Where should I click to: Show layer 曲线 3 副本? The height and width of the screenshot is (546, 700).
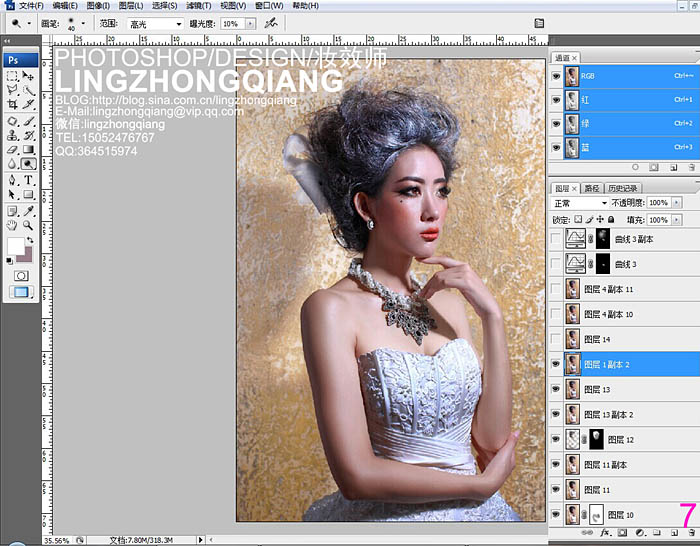pyautogui.click(x=555, y=239)
